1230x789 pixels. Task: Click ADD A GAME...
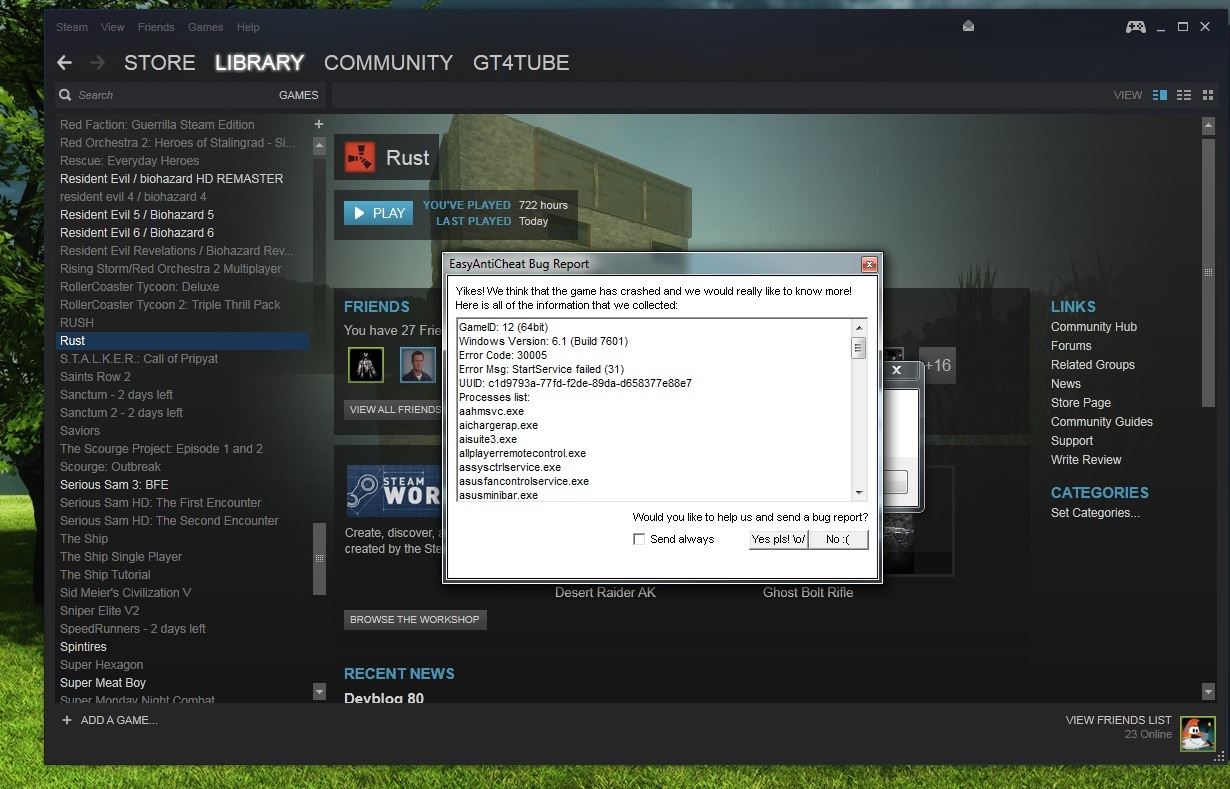tap(119, 720)
